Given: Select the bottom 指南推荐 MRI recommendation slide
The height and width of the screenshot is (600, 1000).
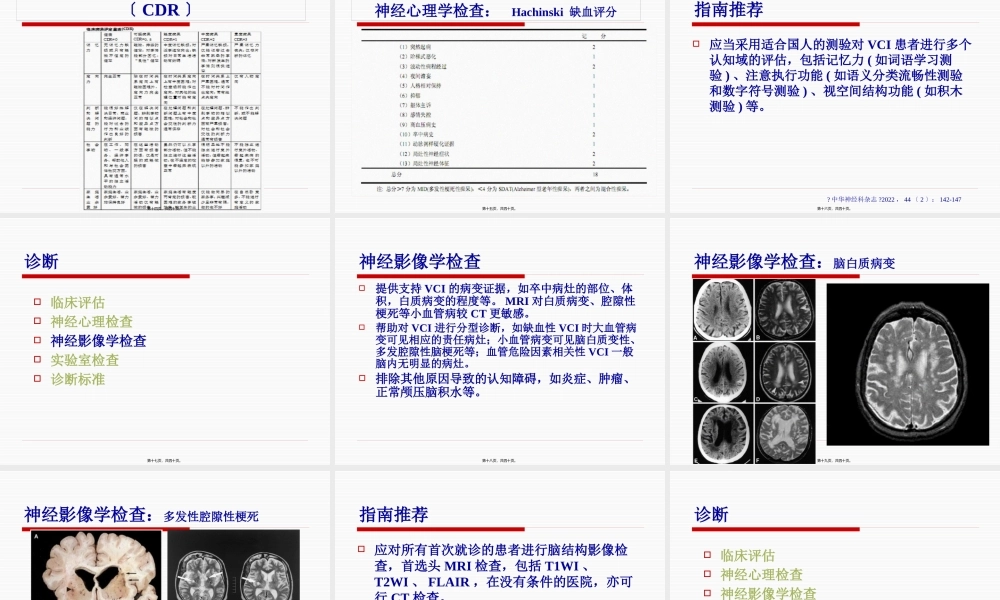Looking at the screenshot, I should (500, 550).
